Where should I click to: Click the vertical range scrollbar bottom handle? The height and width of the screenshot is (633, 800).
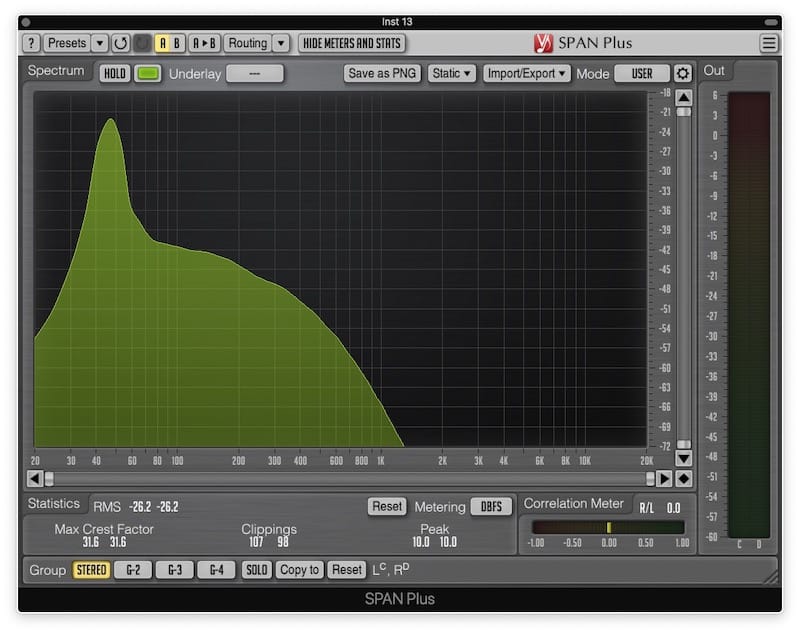coord(684,444)
